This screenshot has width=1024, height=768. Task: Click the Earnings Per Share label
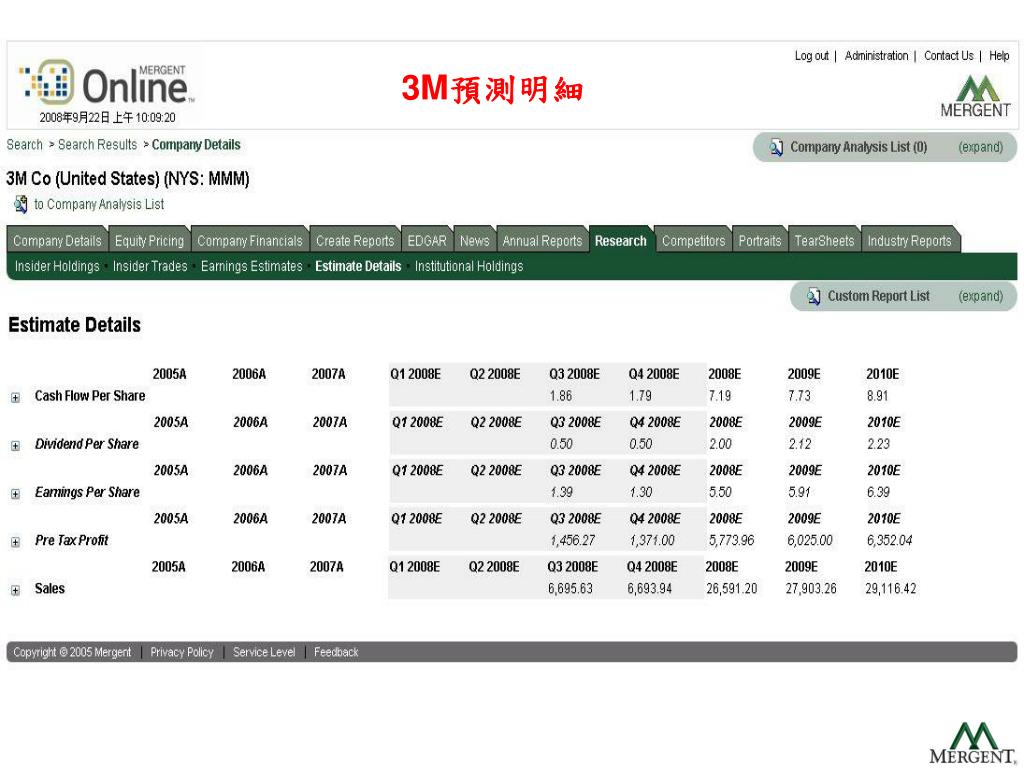pyautogui.click(x=88, y=492)
